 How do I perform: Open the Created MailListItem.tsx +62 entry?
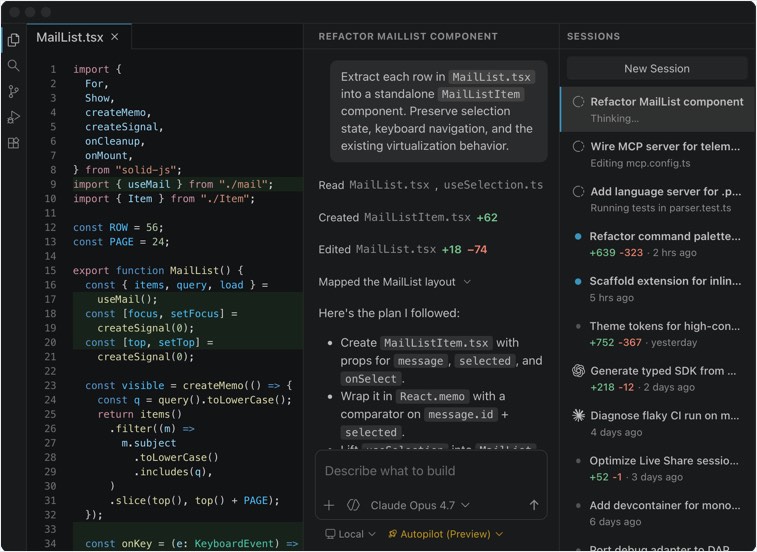tap(408, 217)
